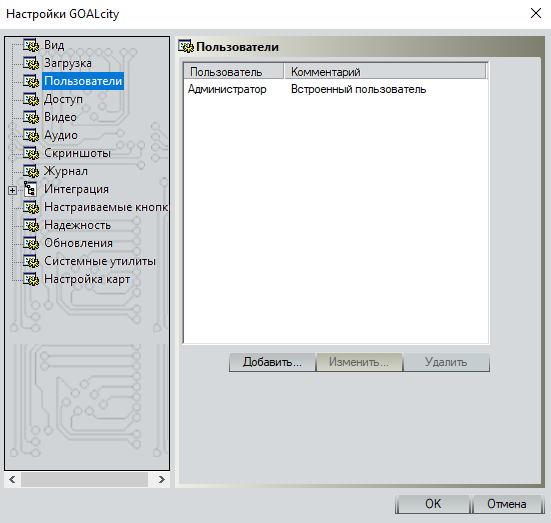The image size is (551, 523).
Task: Open the Скриншоты section
Action: coord(77,153)
